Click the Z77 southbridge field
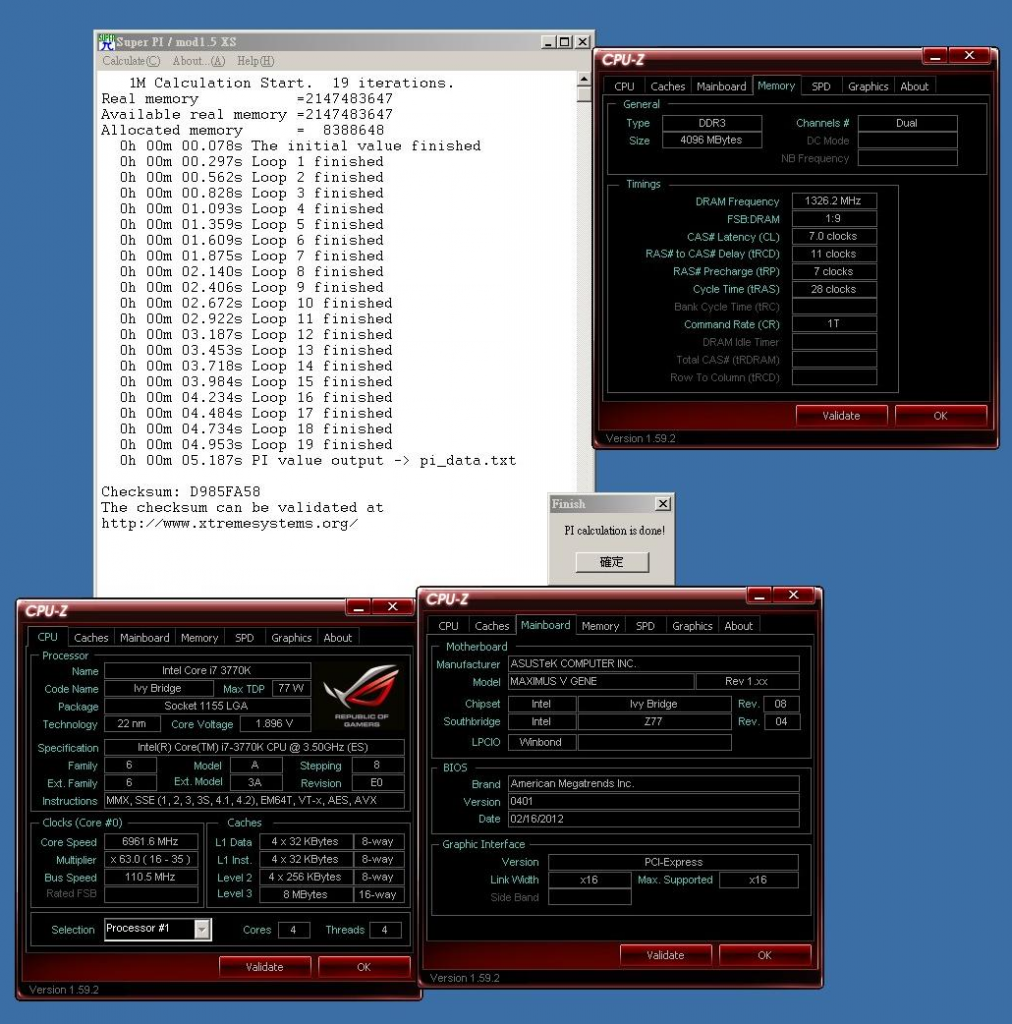The width and height of the screenshot is (1012, 1024). click(654, 721)
